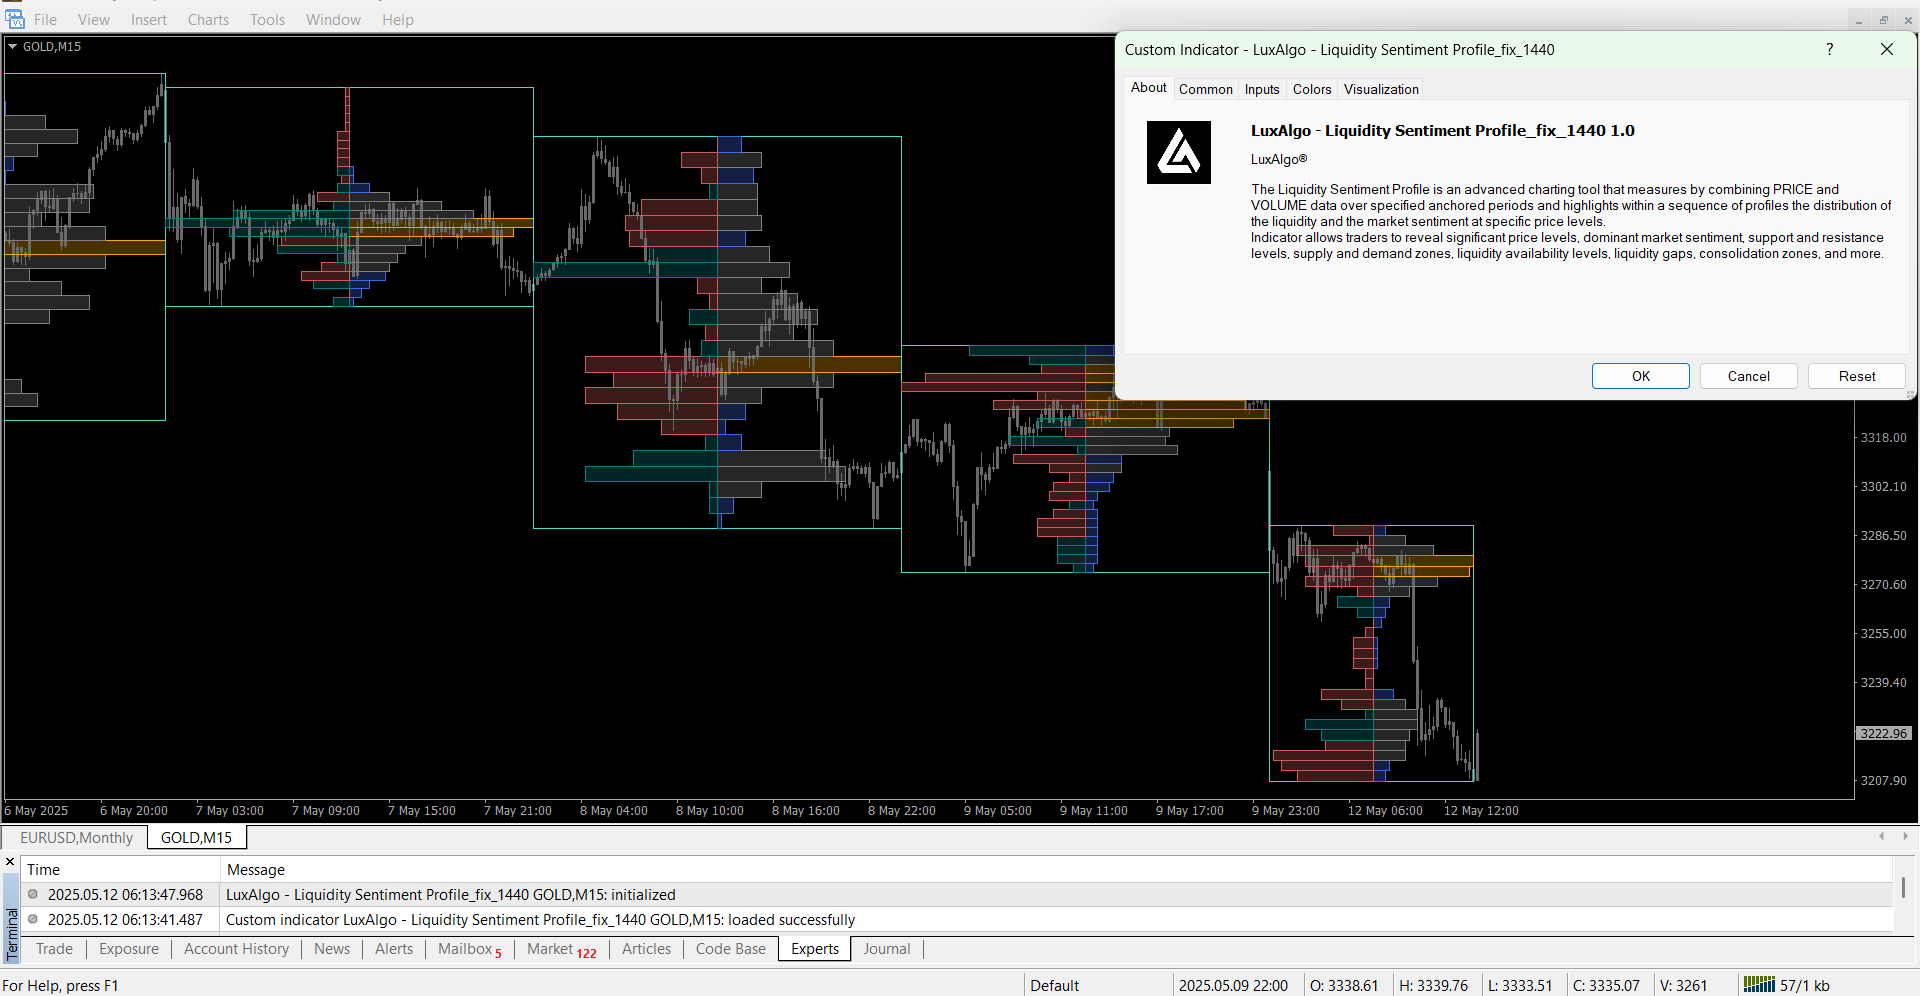Cancel the indicator dialog
This screenshot has height=996, width=1920.
click(1748, 376)
